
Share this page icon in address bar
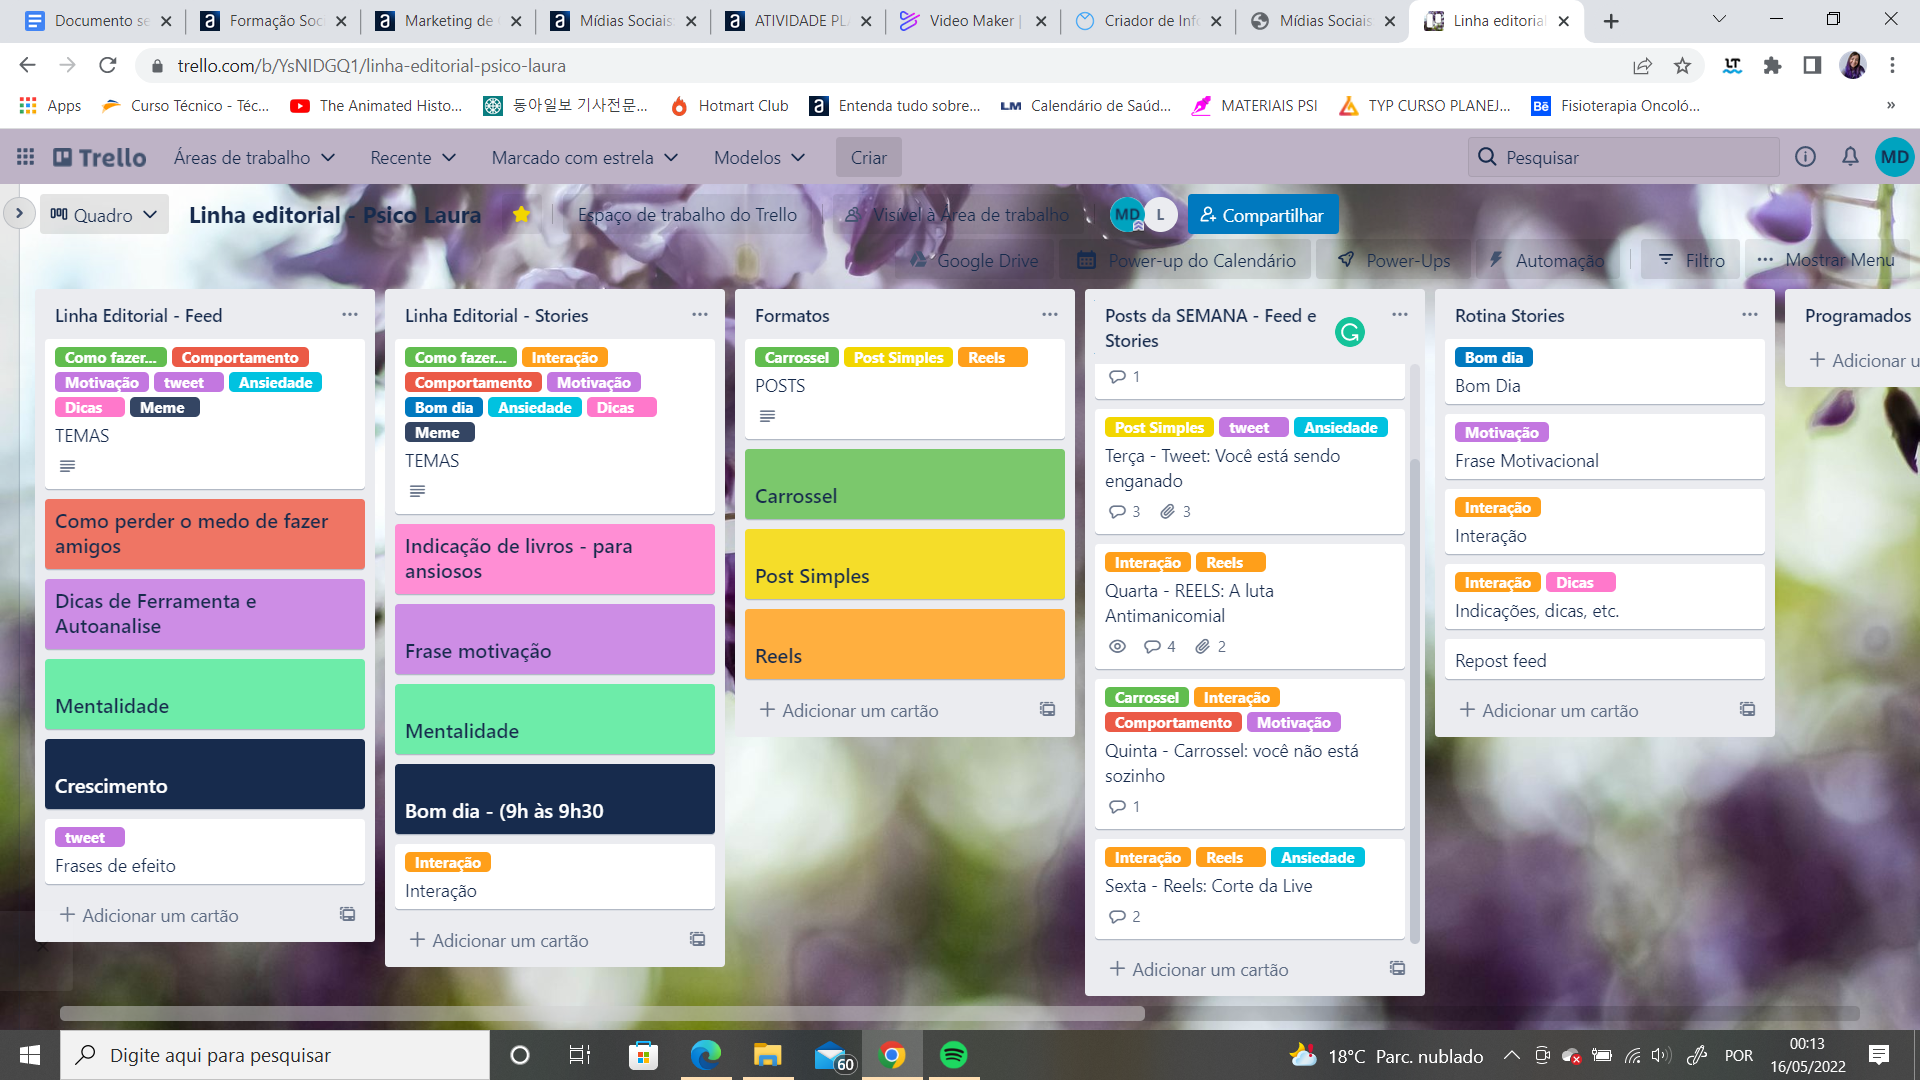coord(1642,65)
